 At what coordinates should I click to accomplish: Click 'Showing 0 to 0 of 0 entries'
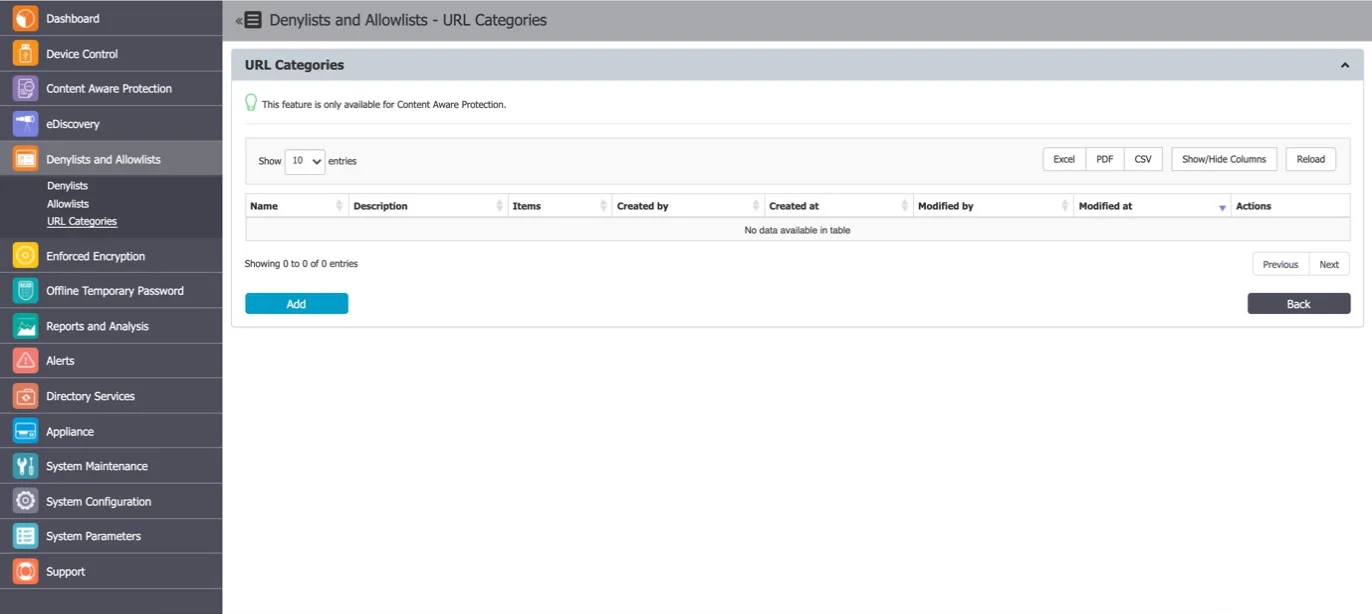(301, 264)
